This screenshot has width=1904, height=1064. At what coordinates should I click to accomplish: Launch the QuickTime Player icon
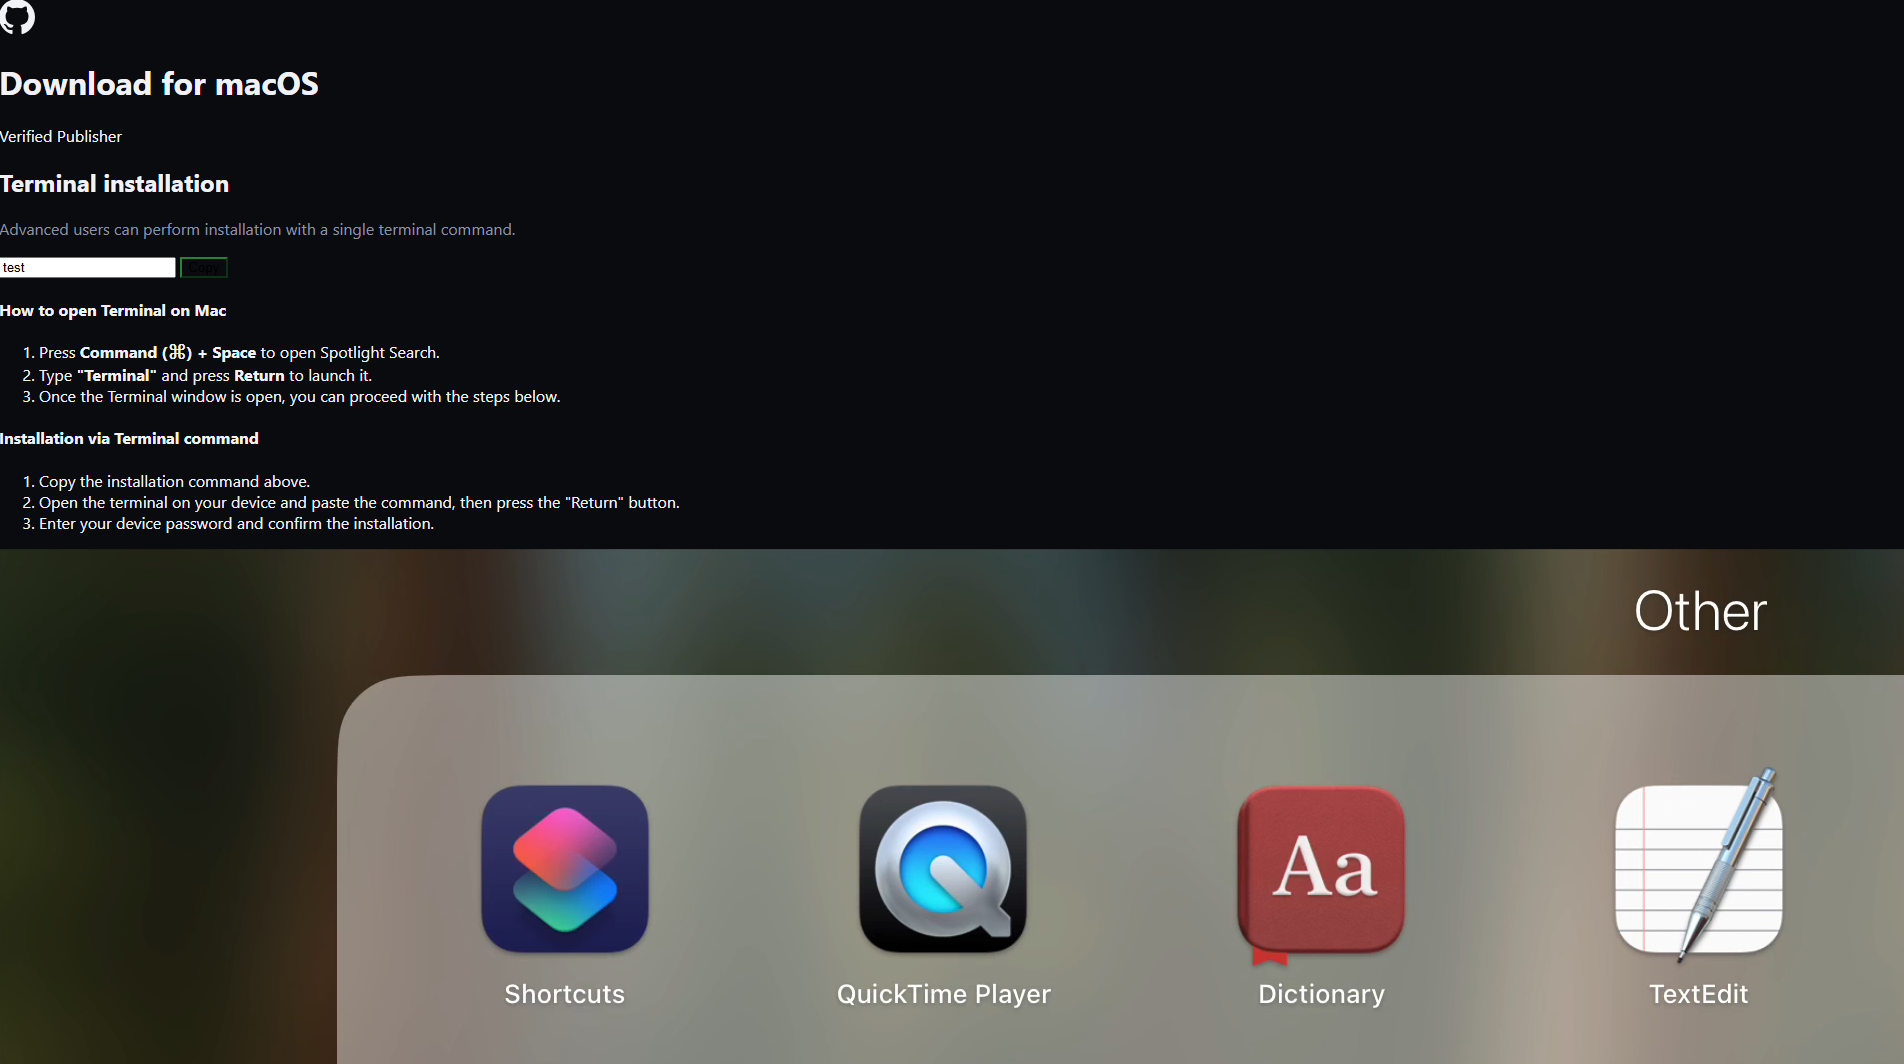[943, 868]
